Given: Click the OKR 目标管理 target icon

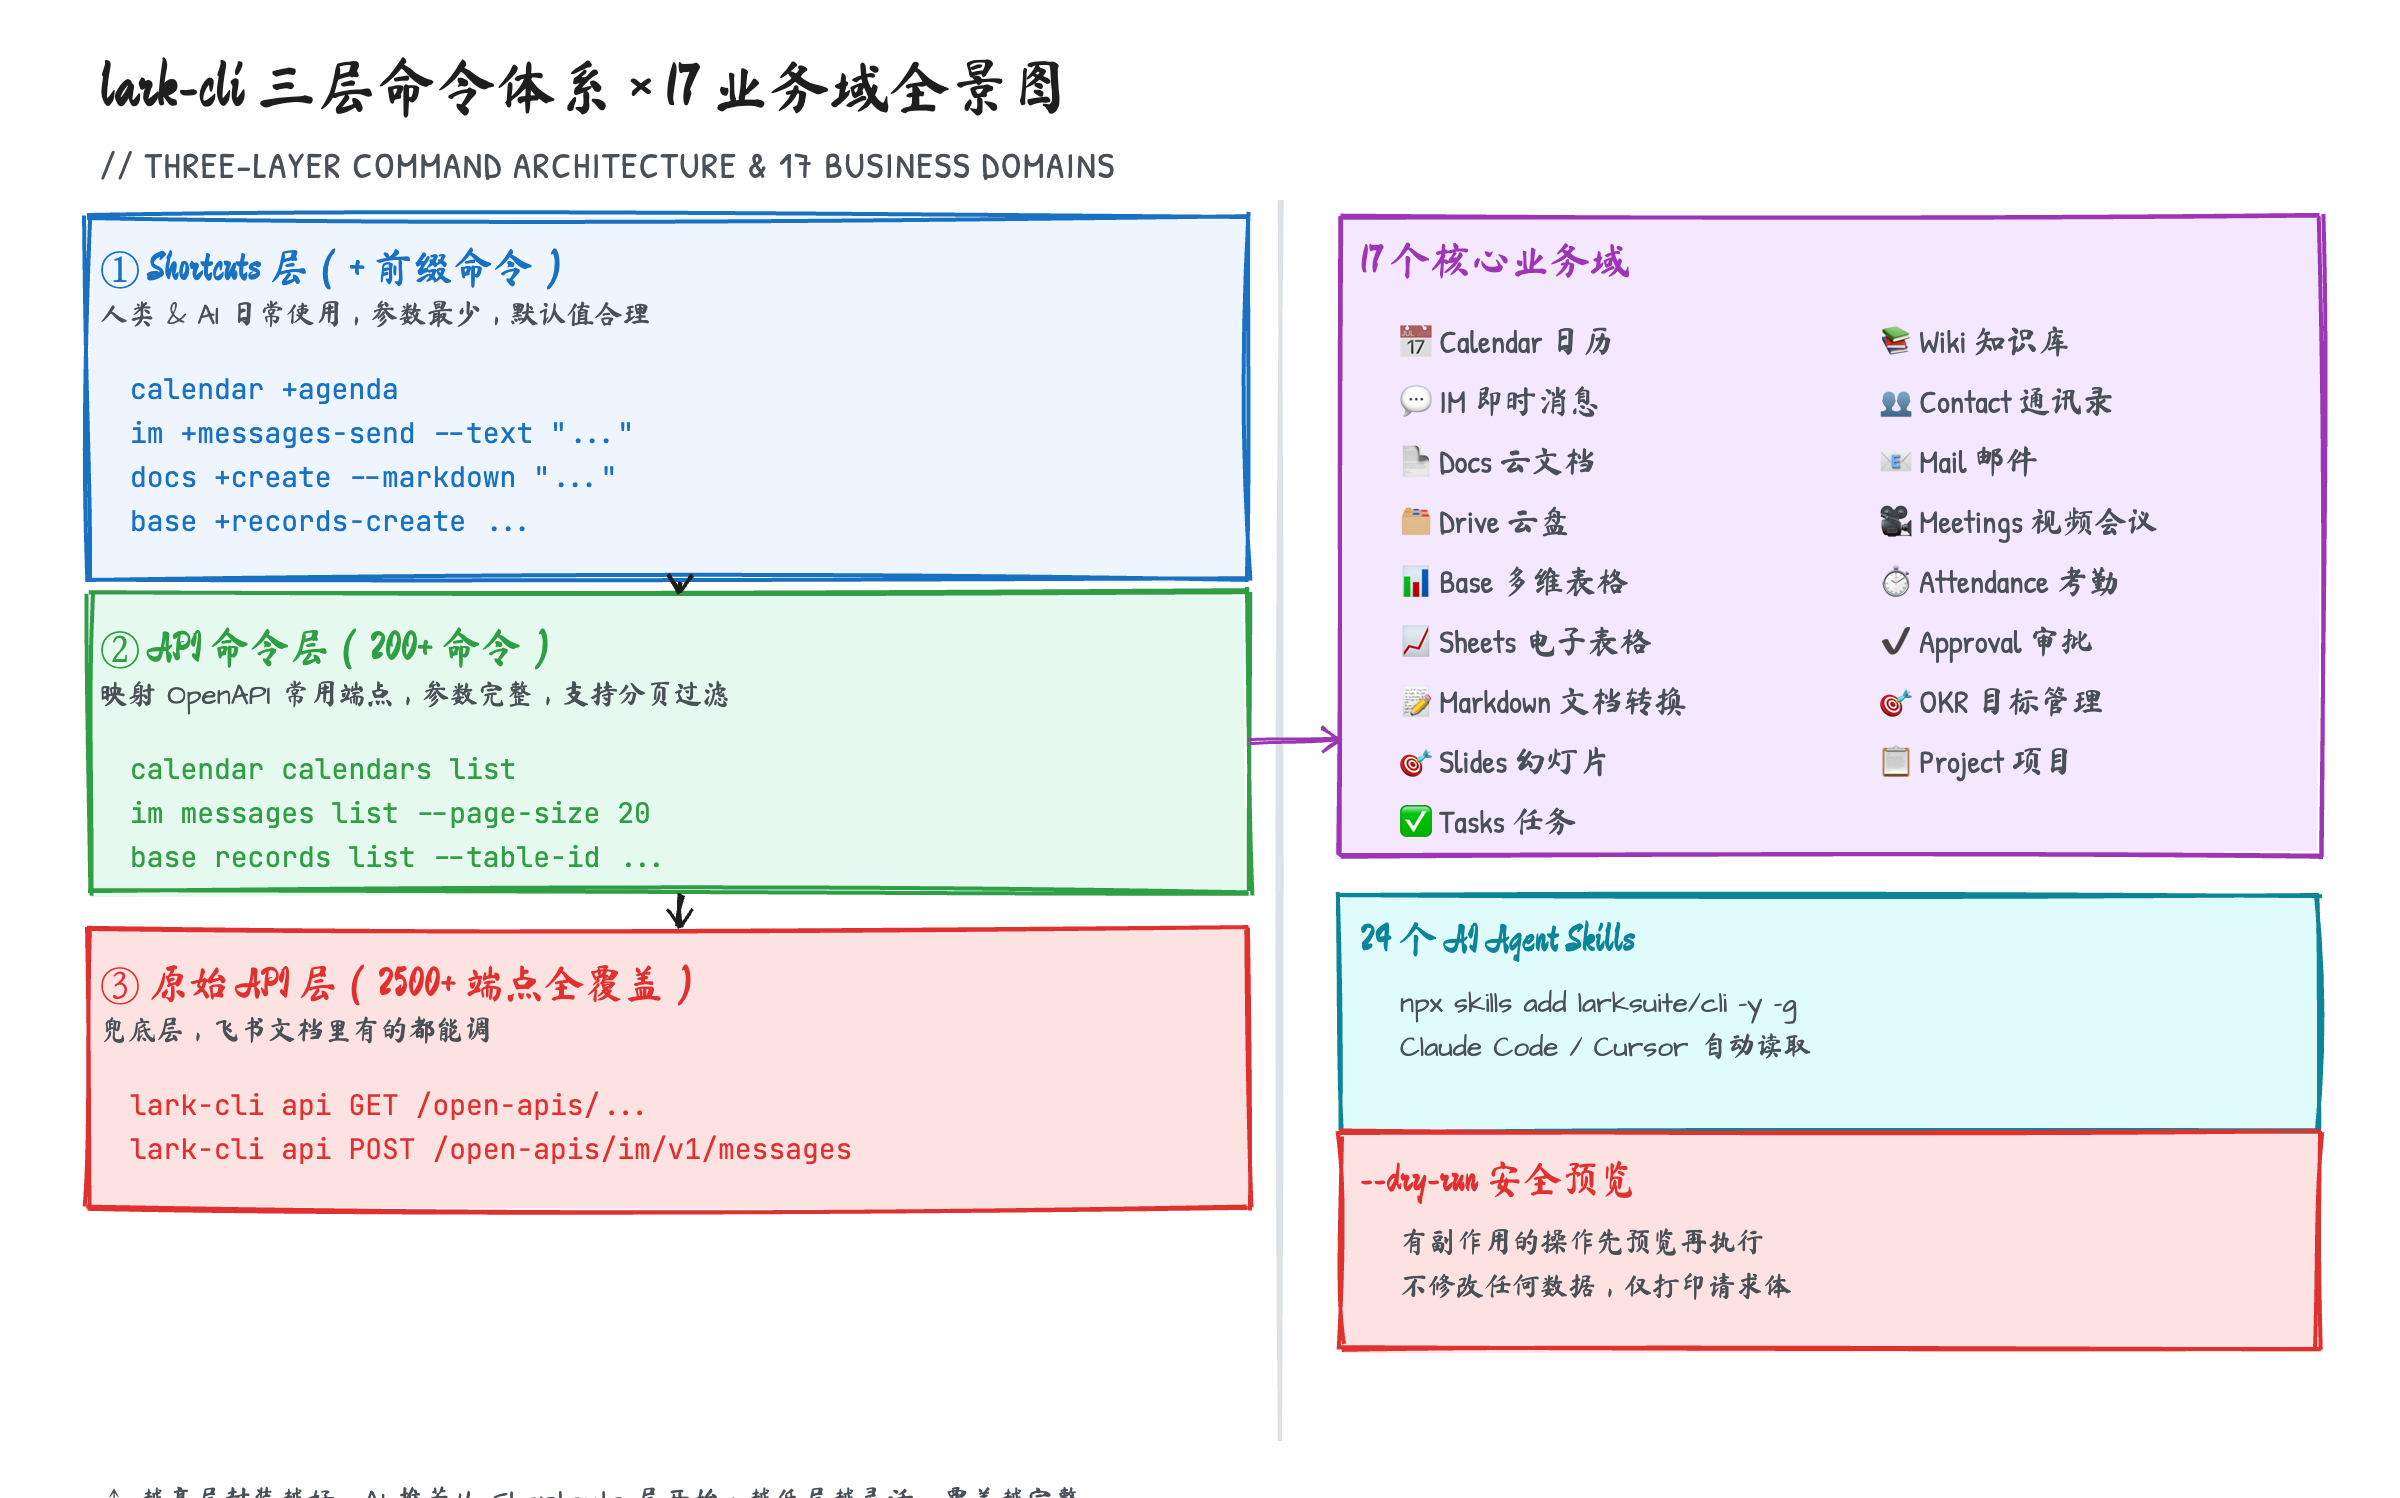Looking at the screenshot, I should (x=1895, y=702).
